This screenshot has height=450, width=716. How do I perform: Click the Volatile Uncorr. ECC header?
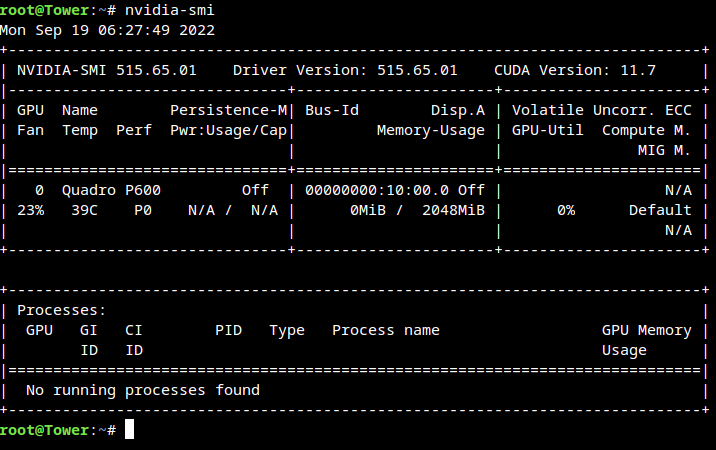(x=601, y=110)
